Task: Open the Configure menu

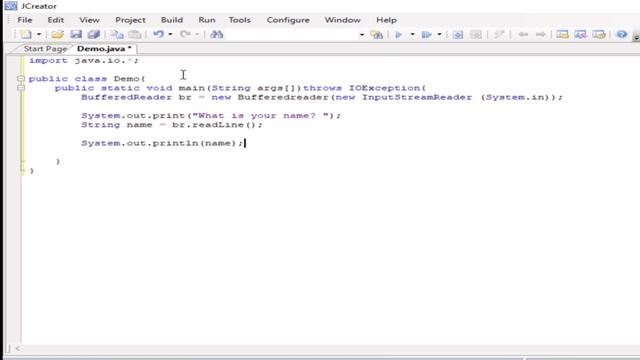Action: (288, 20)
